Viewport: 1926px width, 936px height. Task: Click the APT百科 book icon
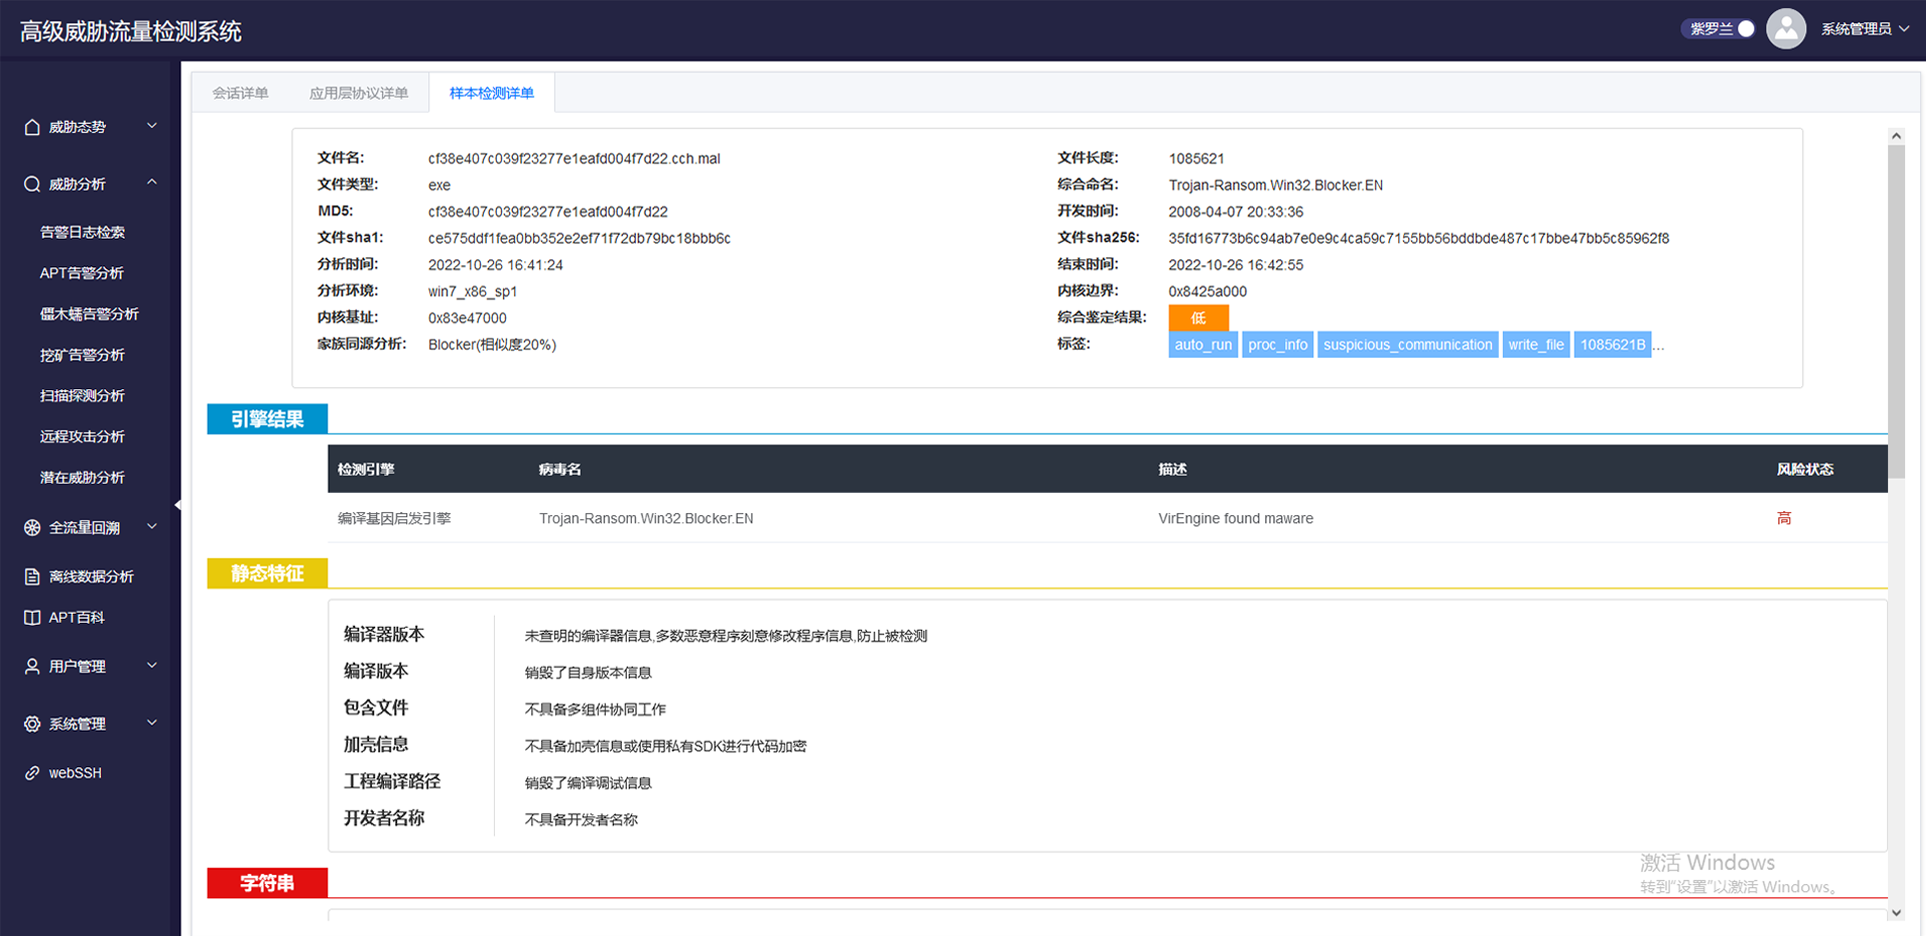pos(32,617)
